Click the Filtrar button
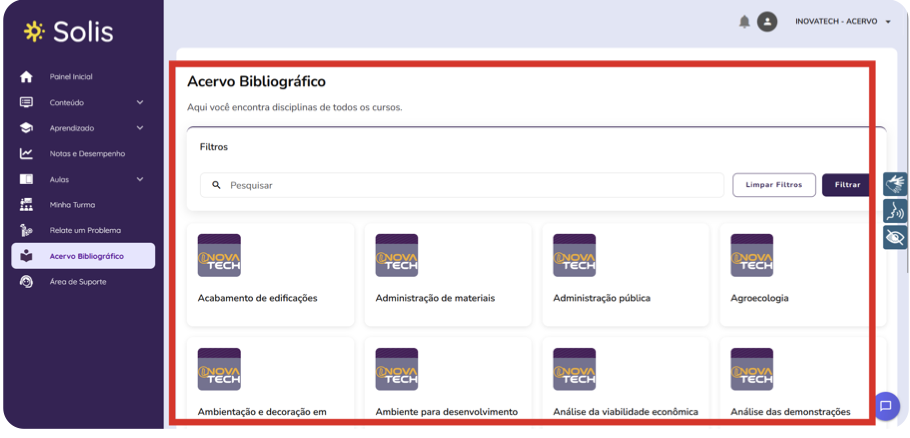Viewport: 910px width, 438px height. (847, 185)
